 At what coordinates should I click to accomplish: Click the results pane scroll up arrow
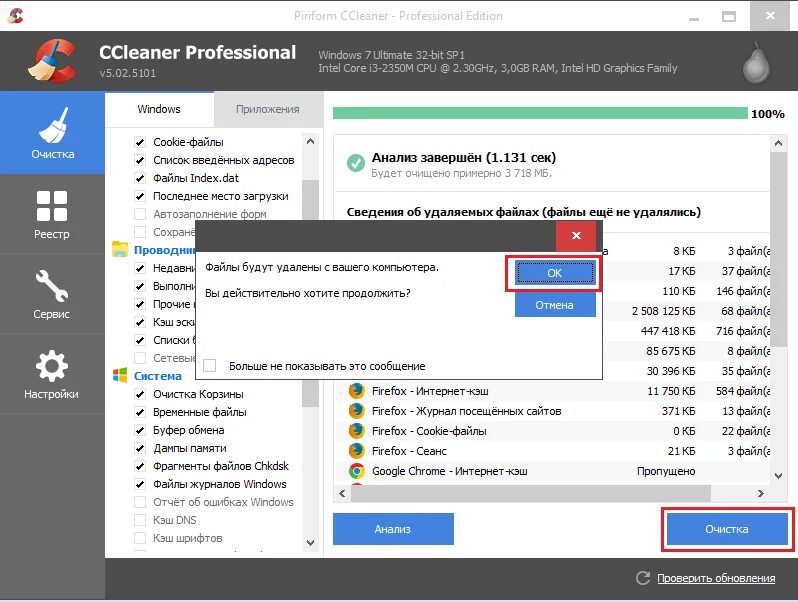(778, 144)
